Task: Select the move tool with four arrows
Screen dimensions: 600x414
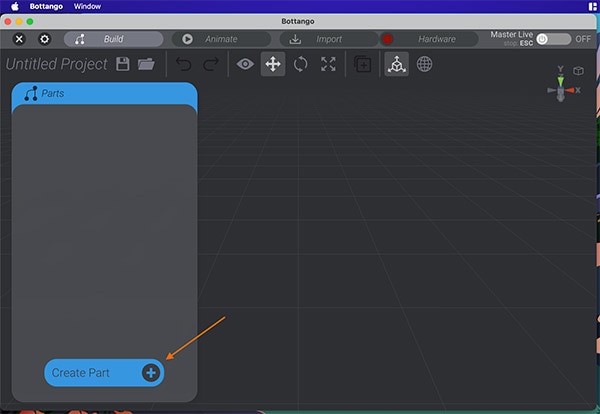Action: (272, 64)
